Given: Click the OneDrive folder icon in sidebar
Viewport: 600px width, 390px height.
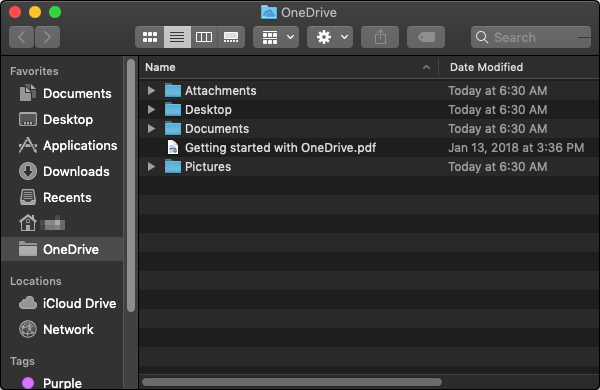Looking at the screenshot, I should [28, 249].
